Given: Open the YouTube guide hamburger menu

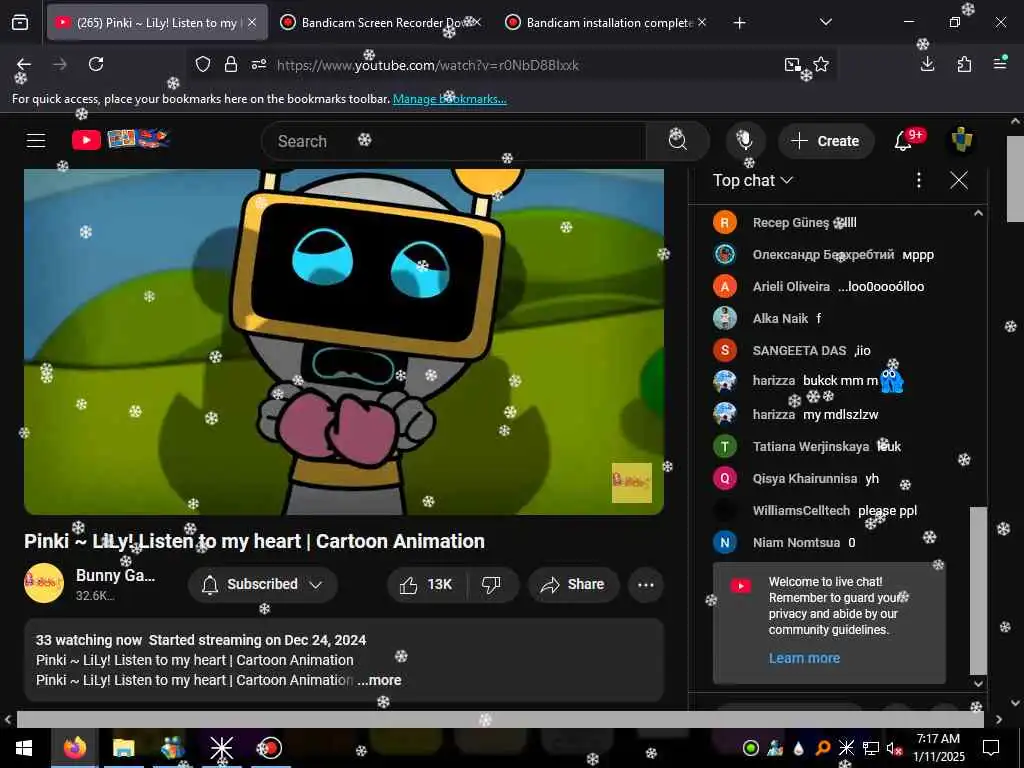Looking at the screenshot, I should coord(36,140).
